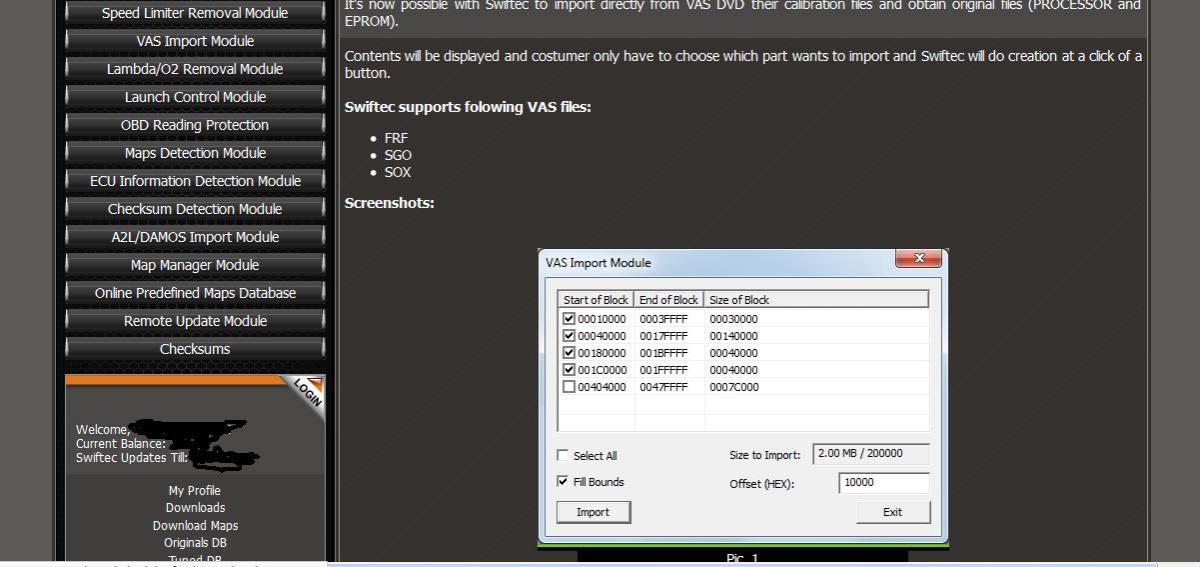This screenshot has width=1200, height=567.
Task: Check block starting at 00404000
Action: 569,387
